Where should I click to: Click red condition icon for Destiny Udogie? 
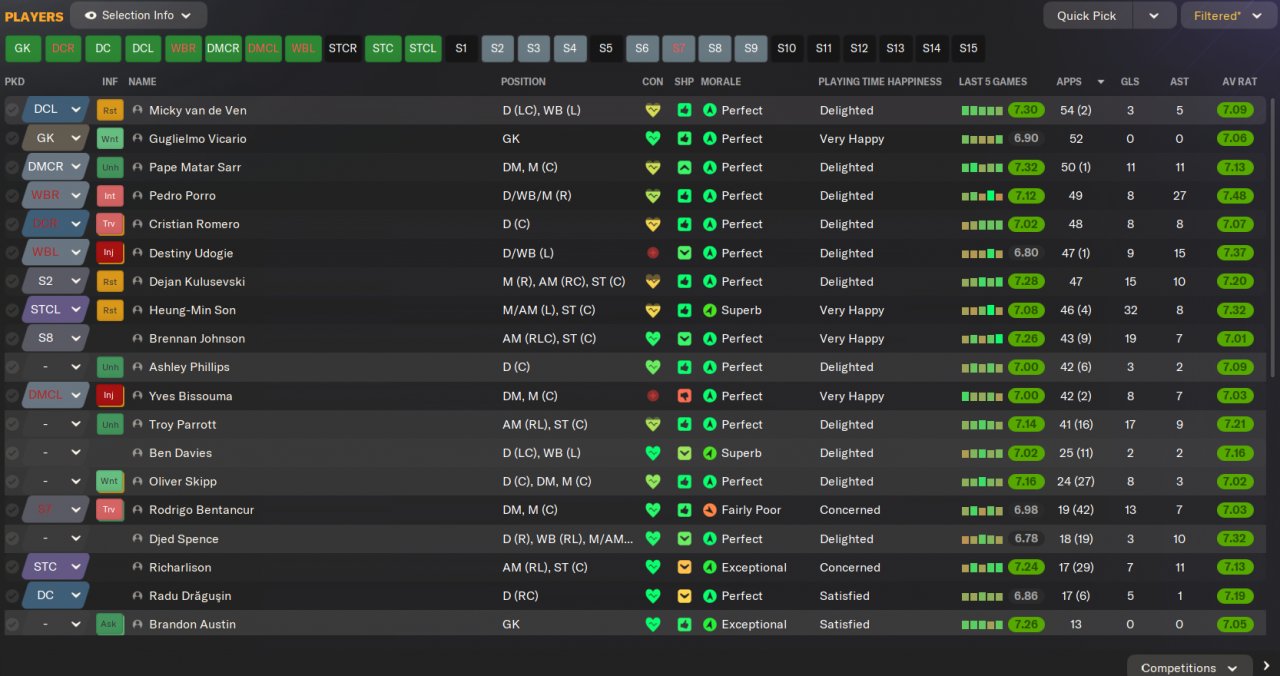653,253
